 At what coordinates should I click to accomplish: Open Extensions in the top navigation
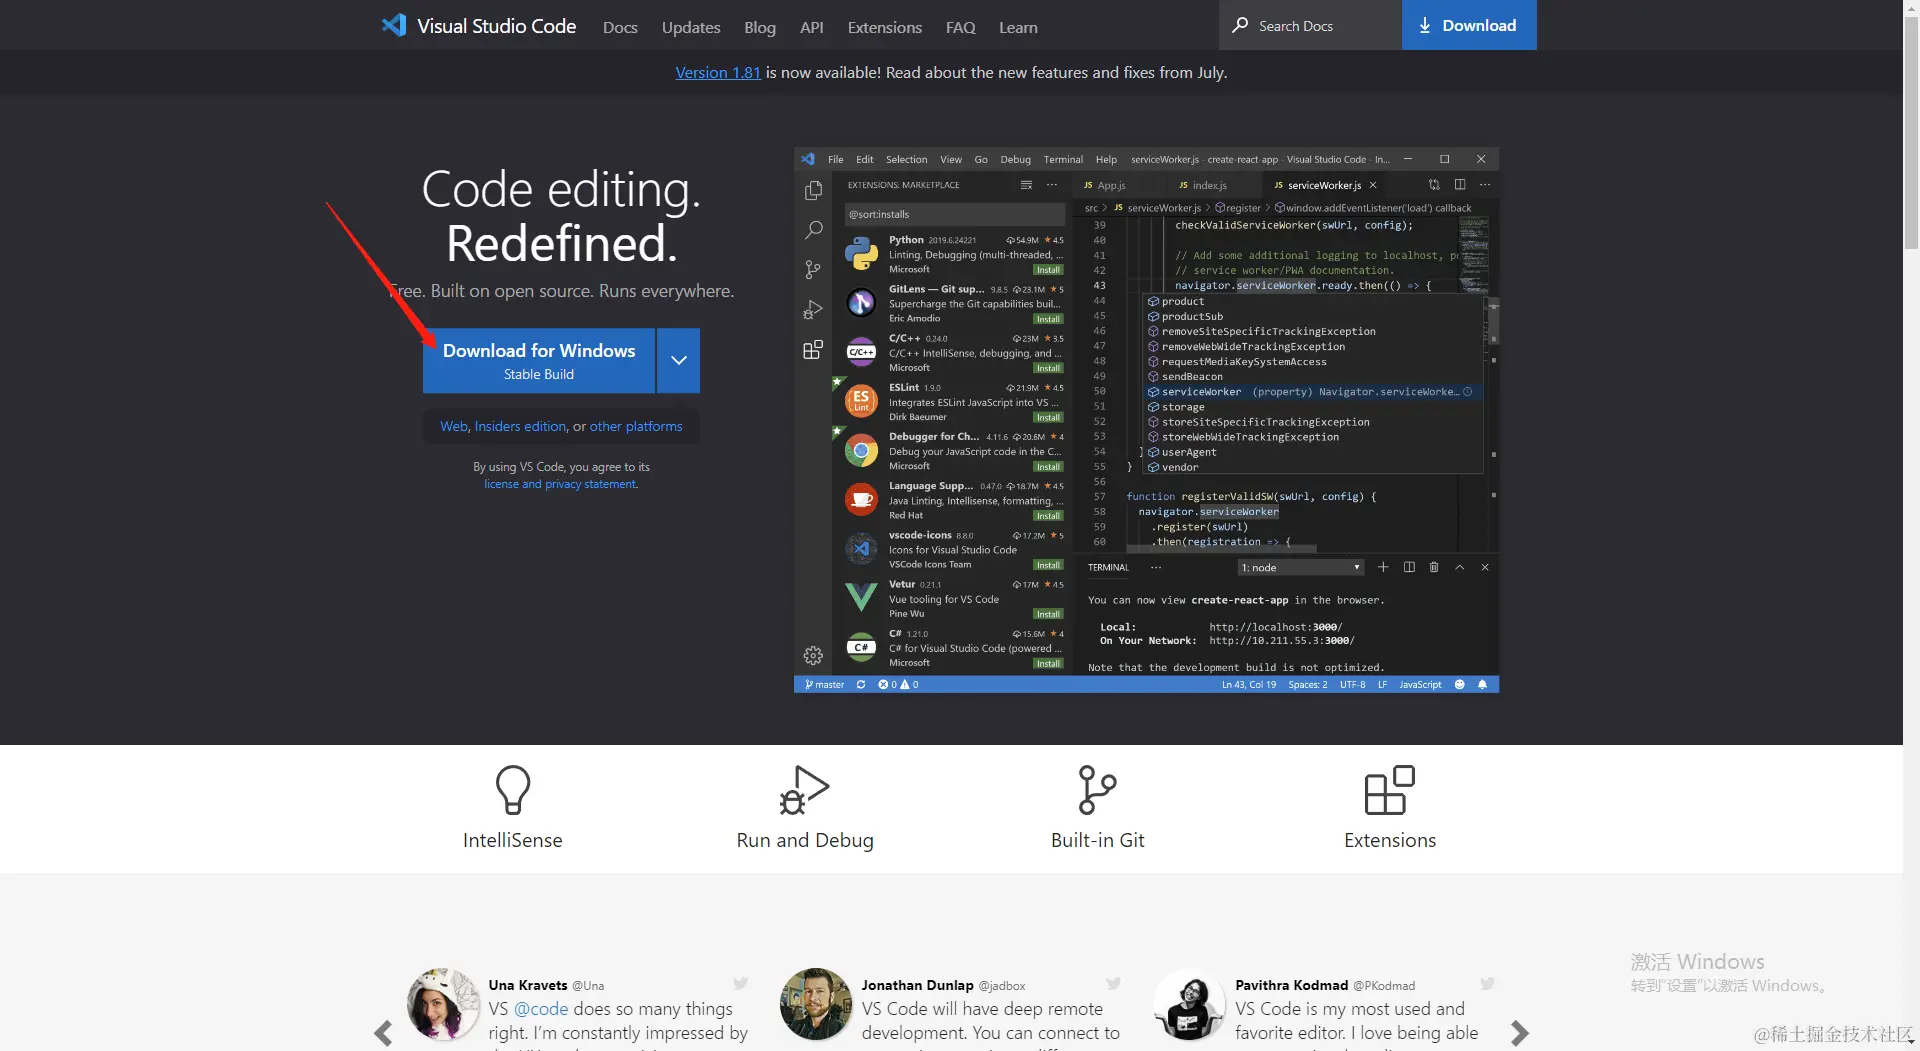885,27
